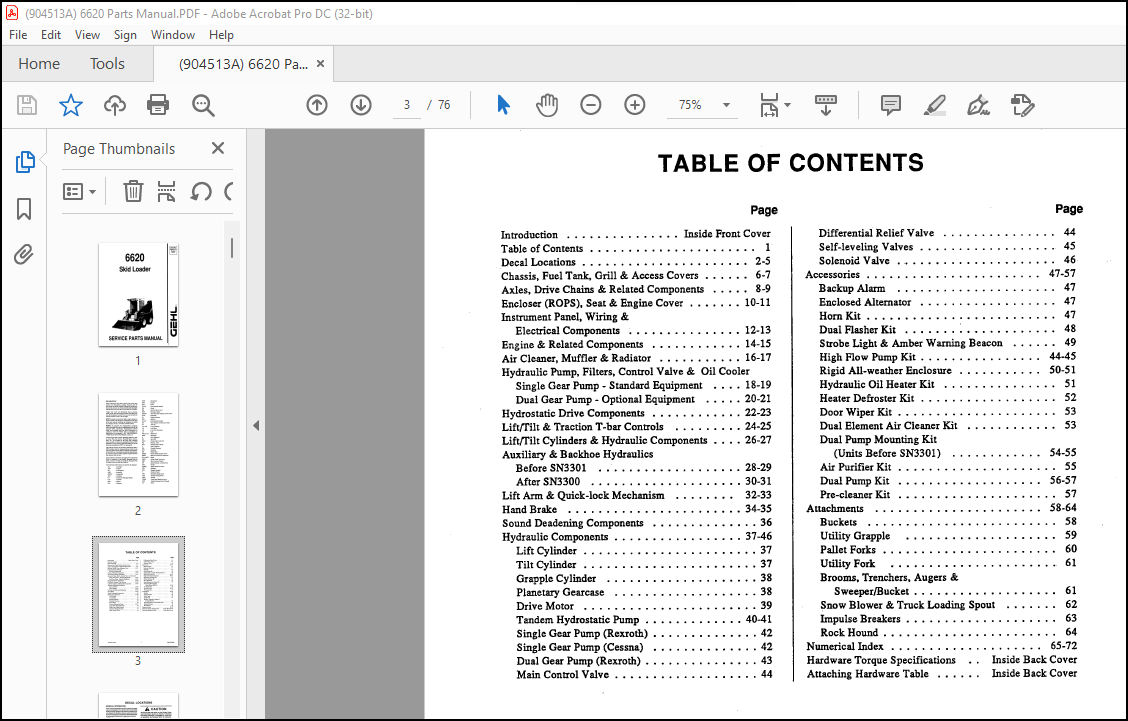
Task: Switch to the Tools tab
Action: pos(107,63)
